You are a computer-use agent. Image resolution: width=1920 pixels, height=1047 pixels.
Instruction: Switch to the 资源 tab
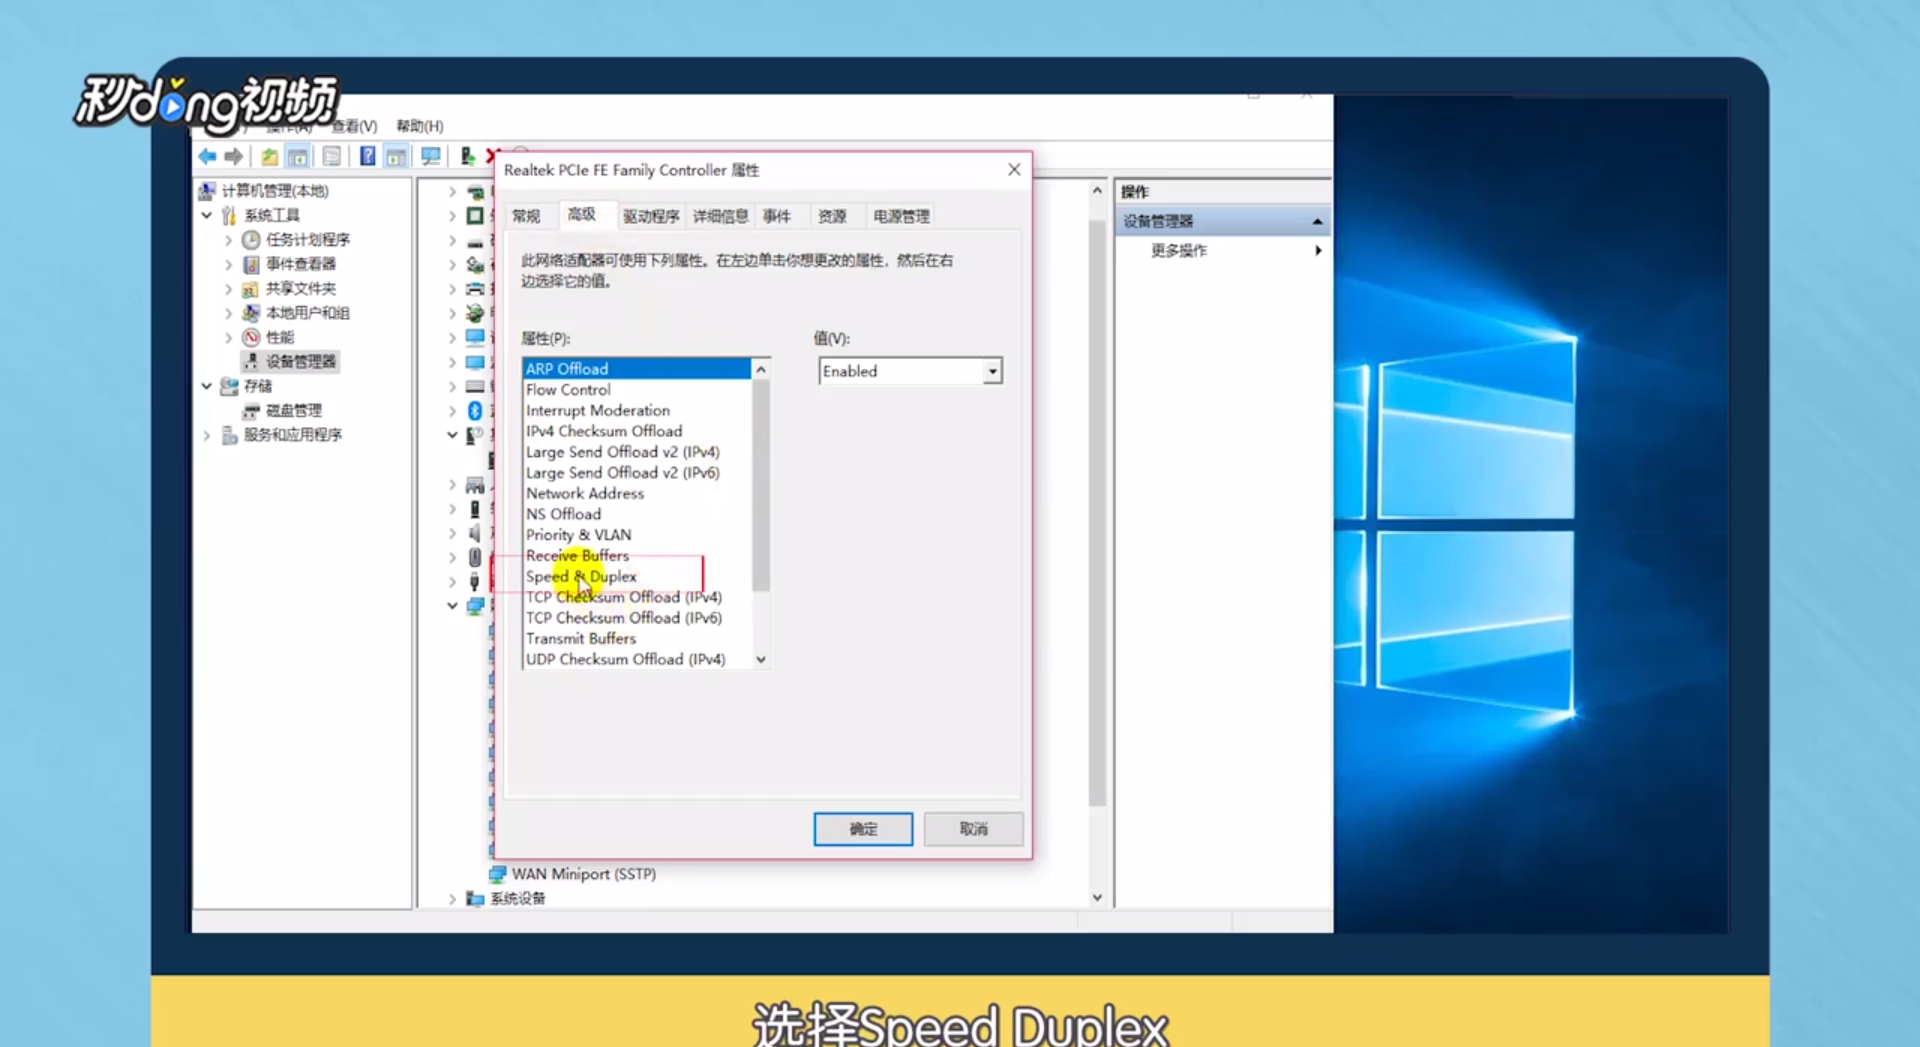click(x=831, y=216)
